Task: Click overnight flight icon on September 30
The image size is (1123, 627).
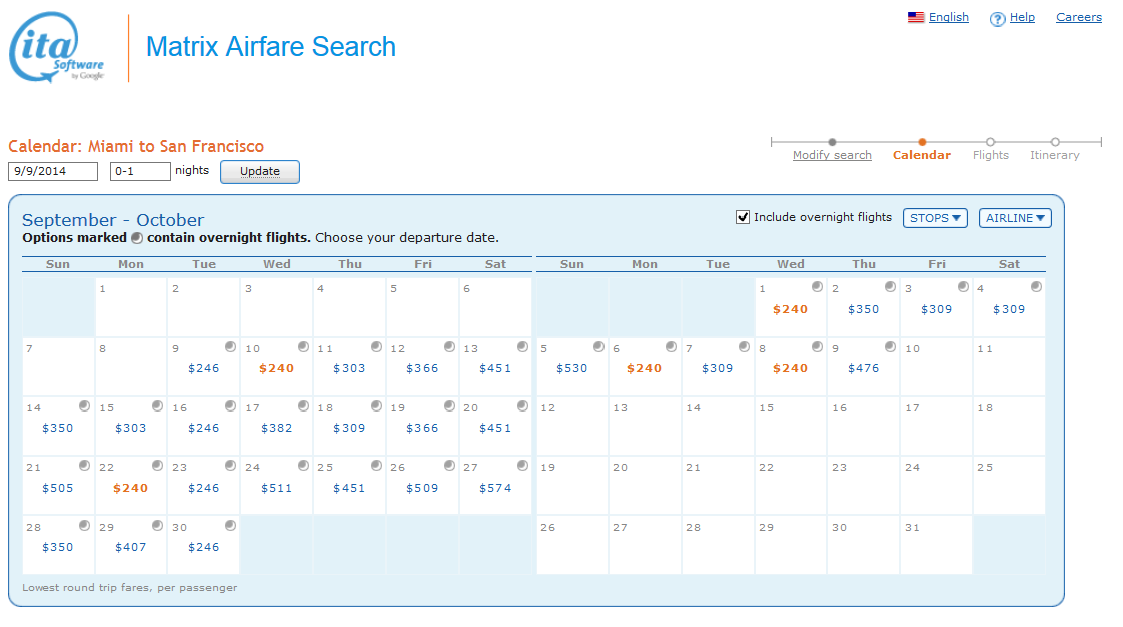Action: [x=230, y=526]
